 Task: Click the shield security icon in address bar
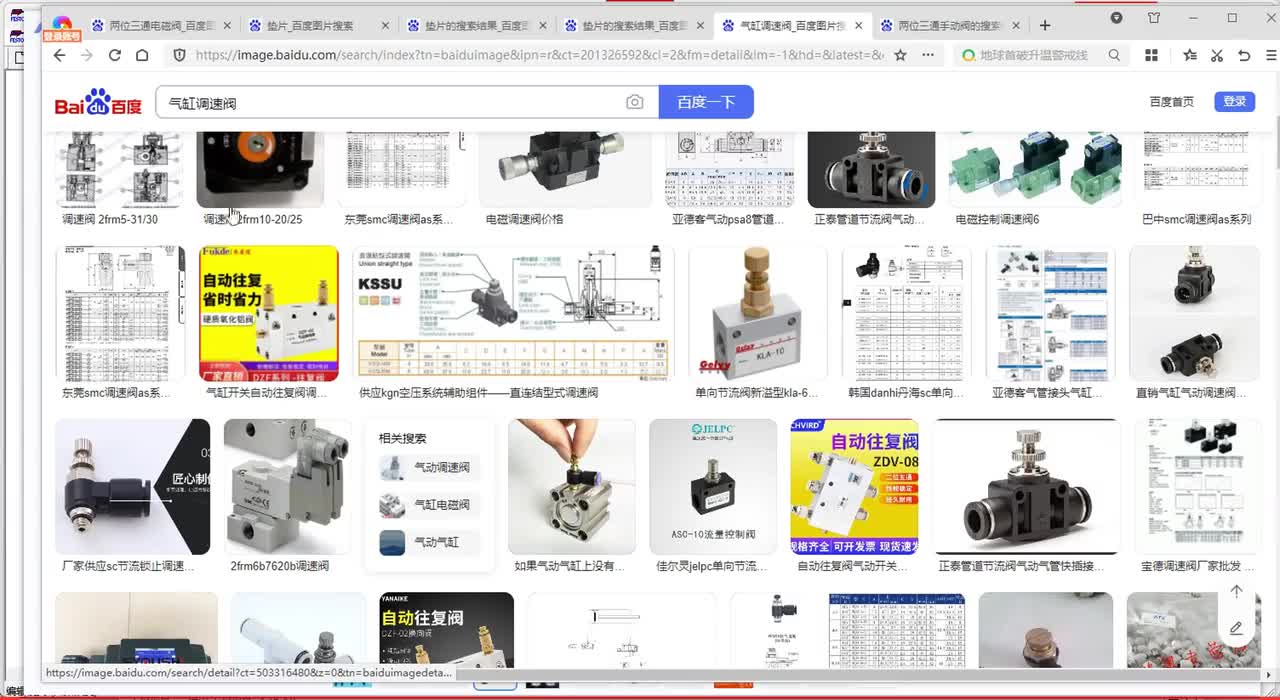click(180, 55)
